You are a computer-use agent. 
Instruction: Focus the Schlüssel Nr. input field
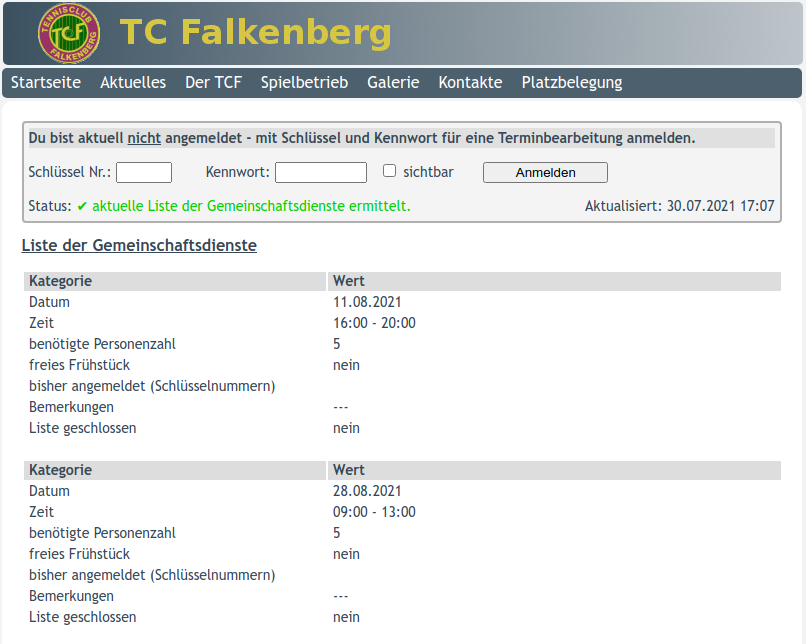144,173
